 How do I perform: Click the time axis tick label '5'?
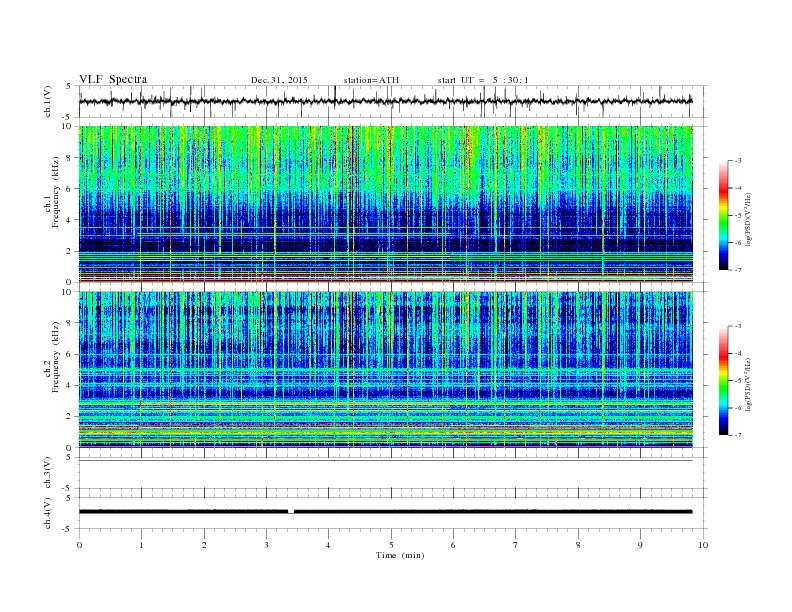[391, 545]
